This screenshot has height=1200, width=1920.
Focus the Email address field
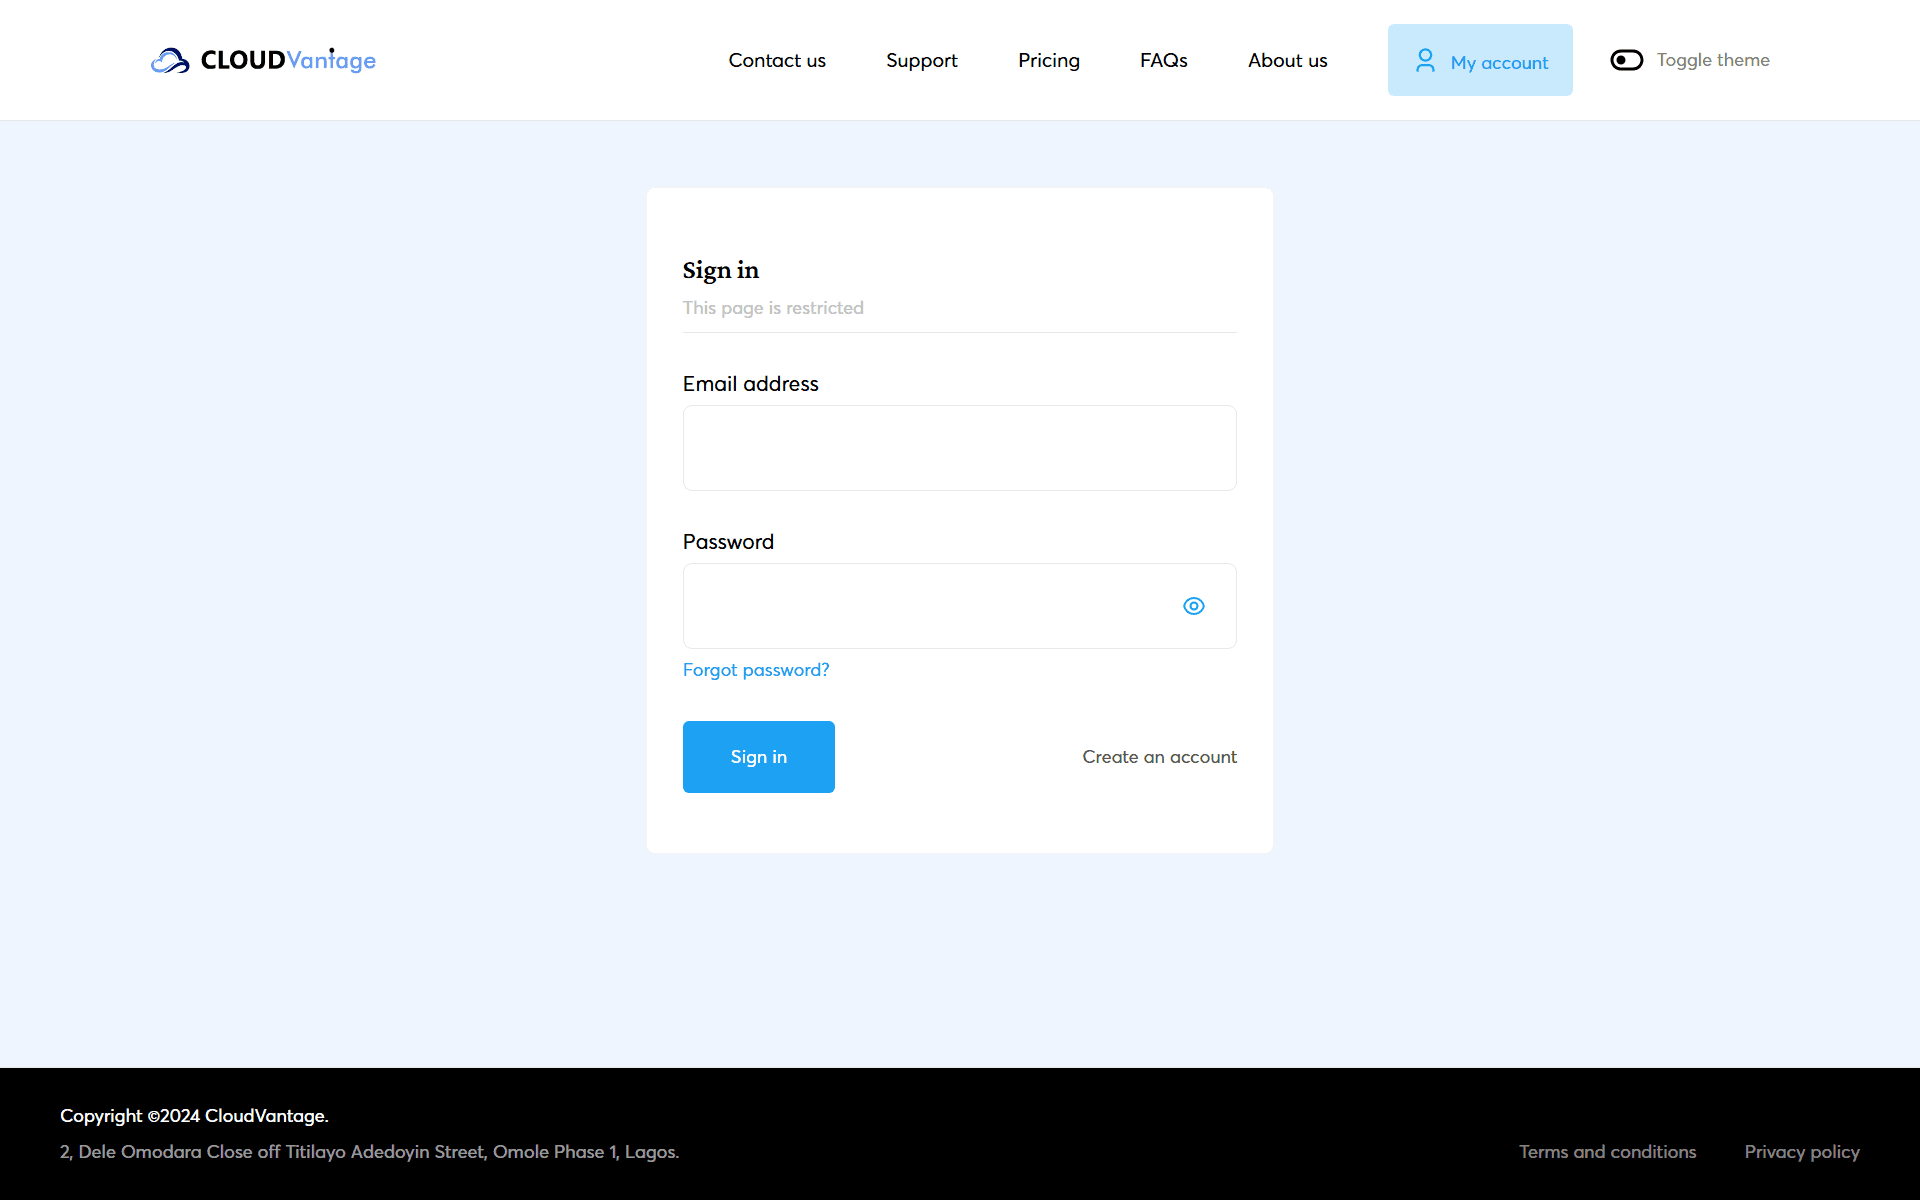(x=959, y=448)
